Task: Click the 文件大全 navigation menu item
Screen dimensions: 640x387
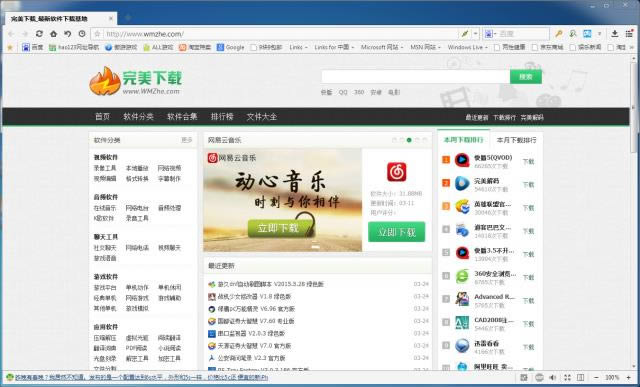Action: coord(262,117)
